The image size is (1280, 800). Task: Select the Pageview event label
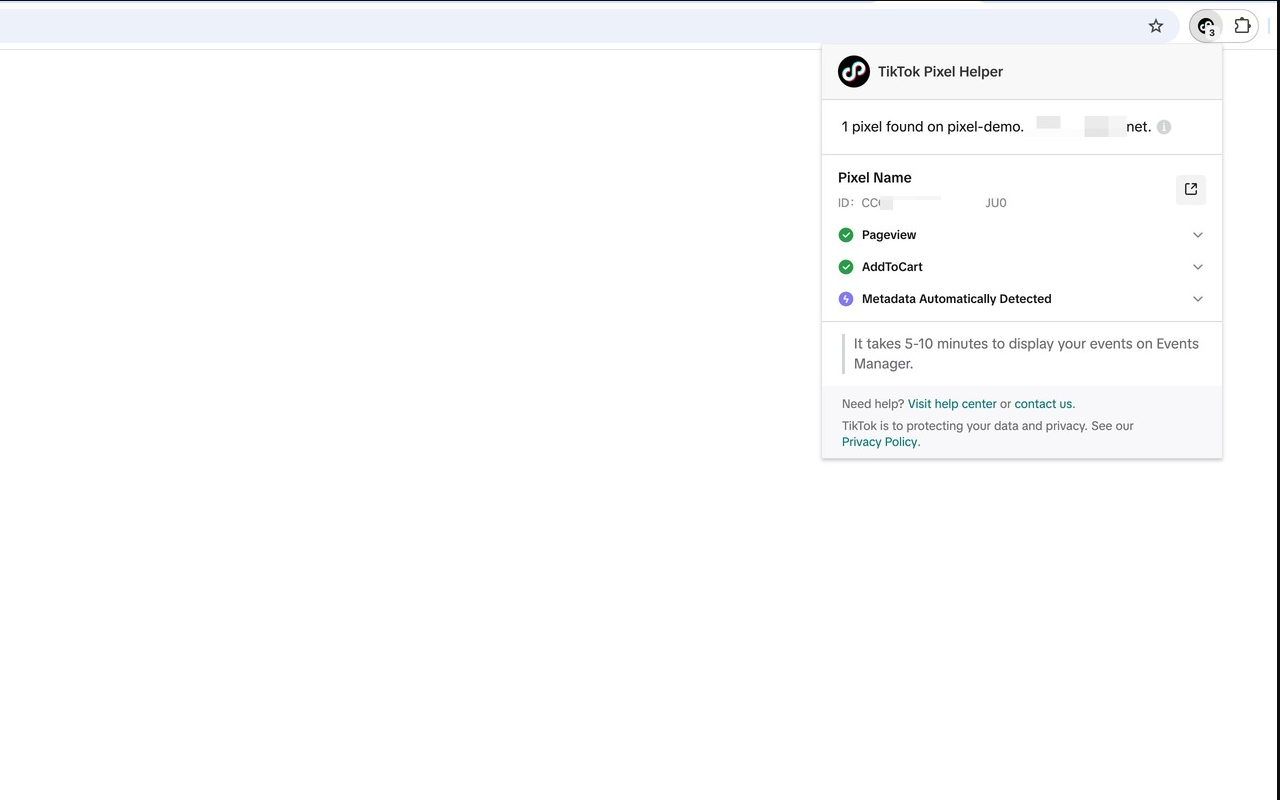click(x=889, y=235)
